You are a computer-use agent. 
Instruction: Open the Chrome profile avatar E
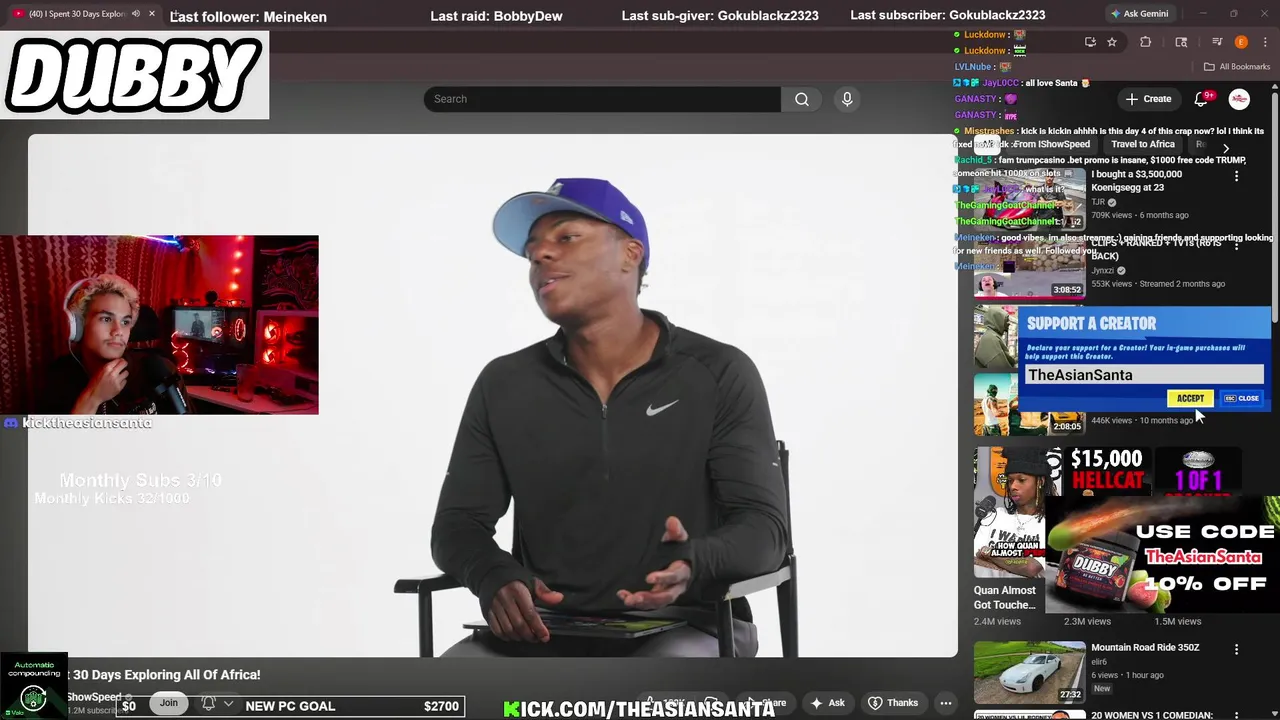1241,42
